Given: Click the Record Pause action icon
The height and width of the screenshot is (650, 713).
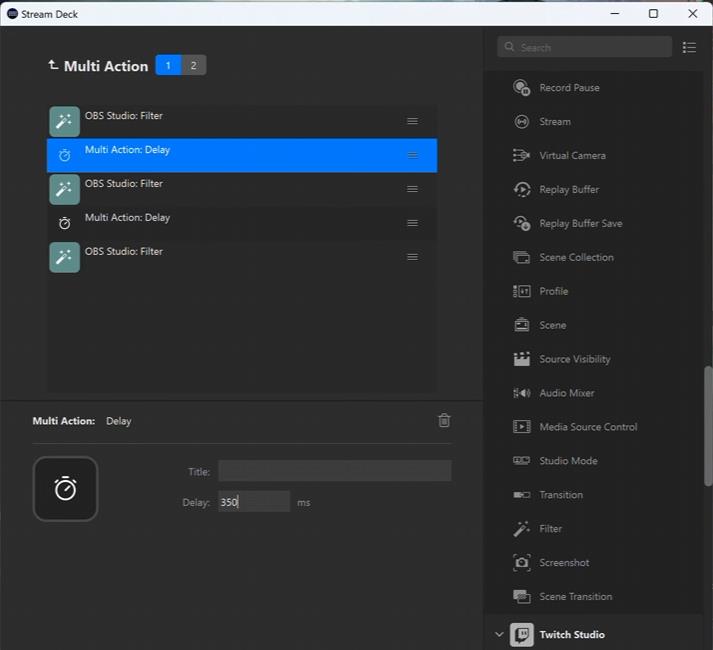Looking at the screenshot, I should coord(522,88).
